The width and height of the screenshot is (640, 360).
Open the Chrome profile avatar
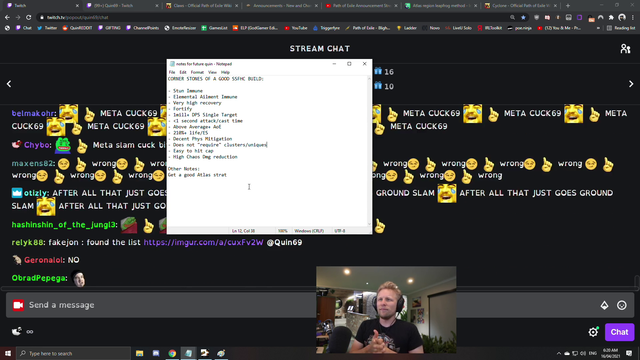[622, 18]
